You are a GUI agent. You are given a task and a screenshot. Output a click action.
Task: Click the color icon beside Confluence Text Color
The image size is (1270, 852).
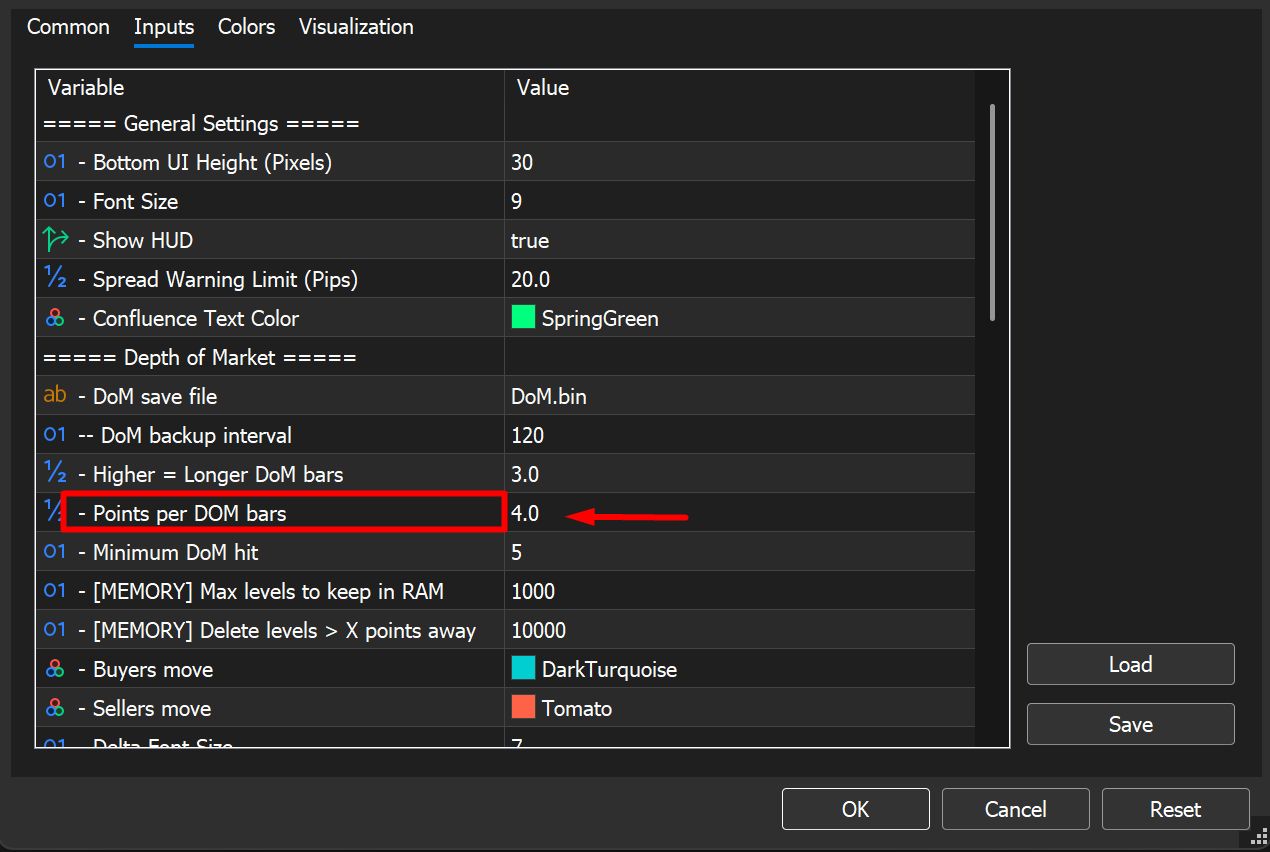55,318
